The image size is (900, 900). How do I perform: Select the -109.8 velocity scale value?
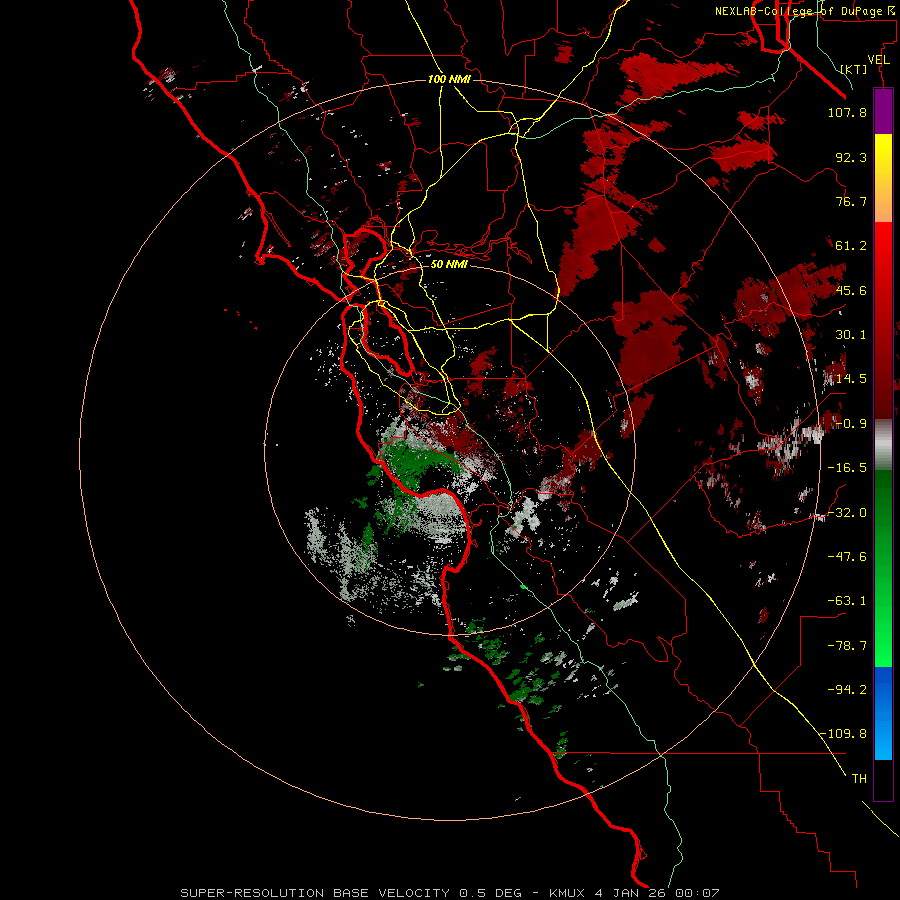(844, 734)
